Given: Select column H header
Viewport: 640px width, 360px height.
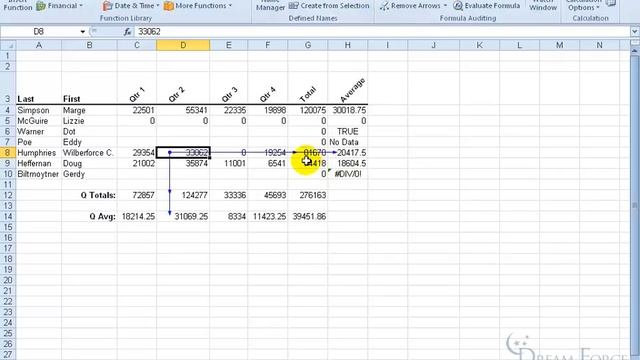Looking at the screenshot, I should tap(347, 45).
